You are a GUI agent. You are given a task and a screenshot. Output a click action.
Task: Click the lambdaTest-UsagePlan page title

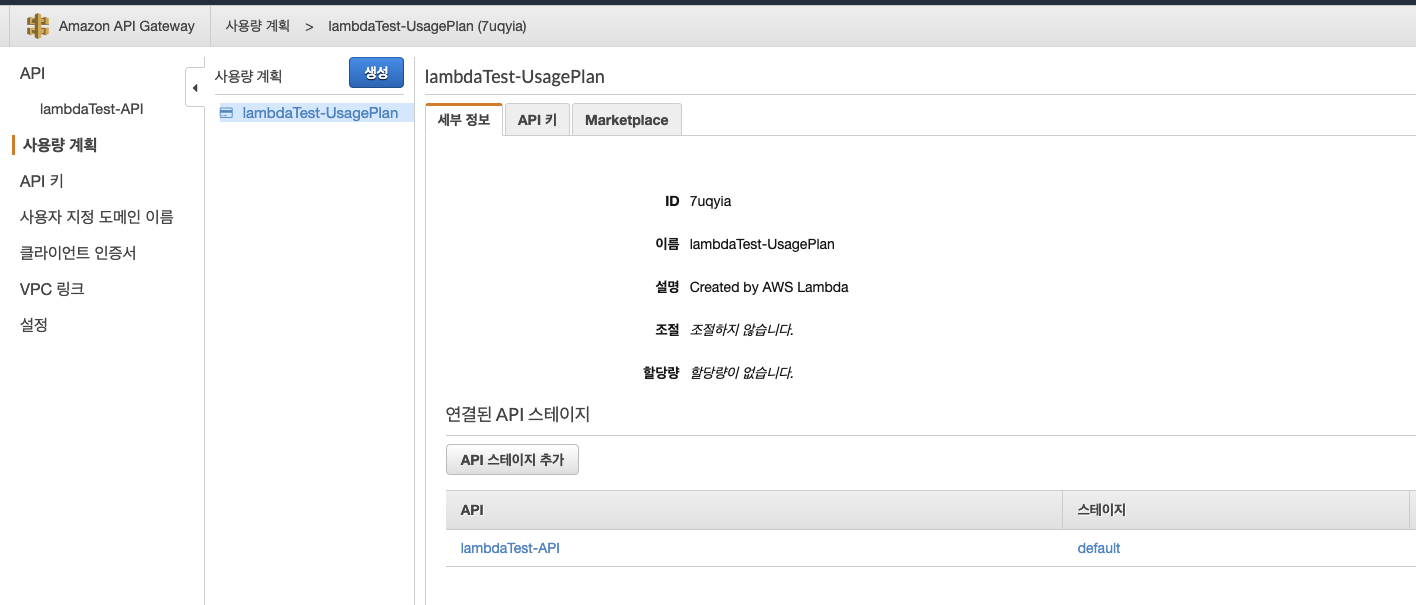[515, 76]
